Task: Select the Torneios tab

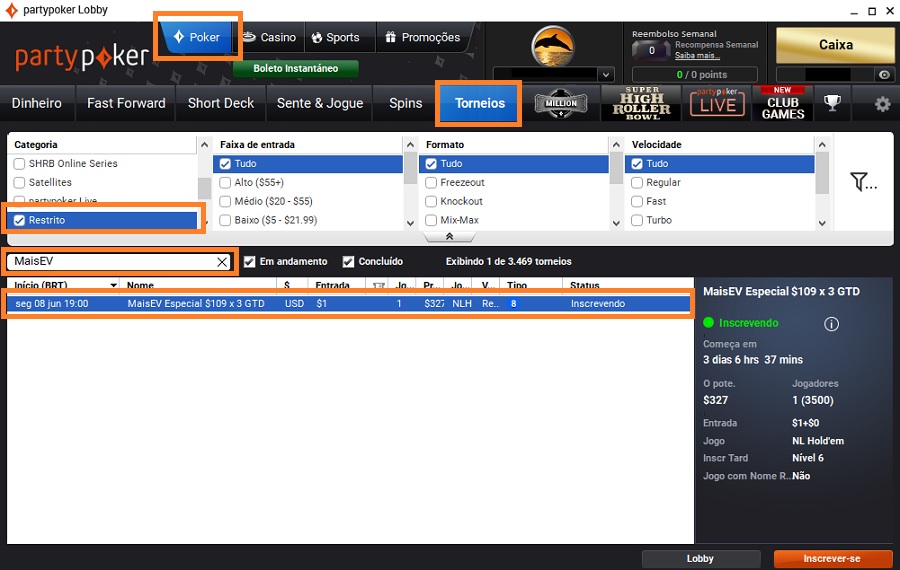Action: (x=480, y=103)
